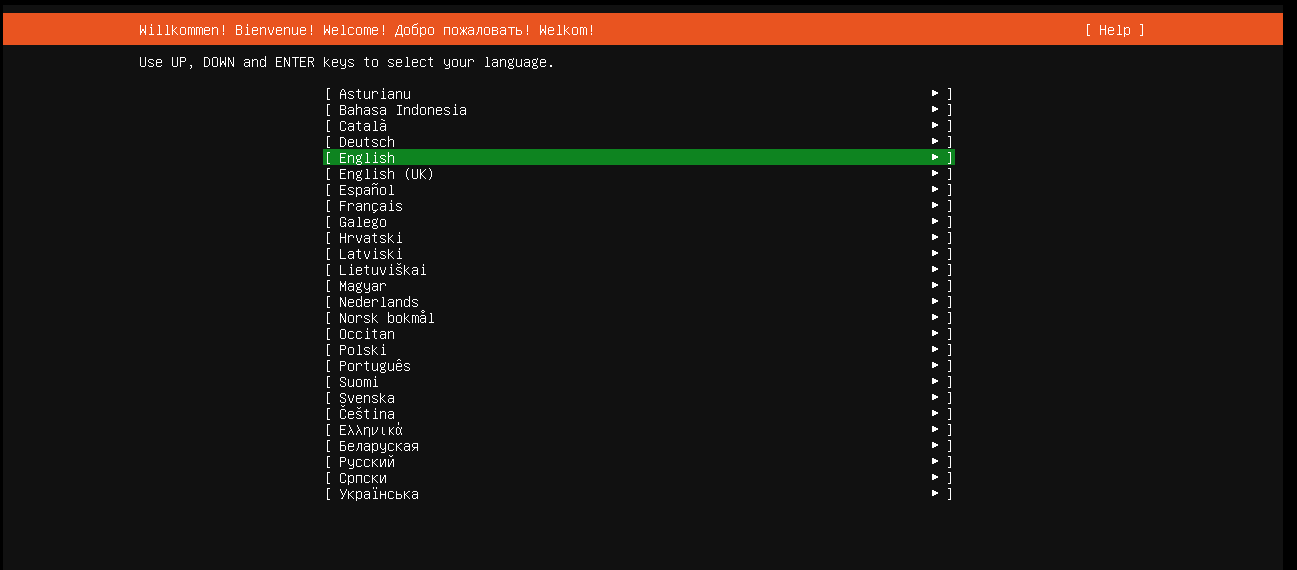Choose the highlighted English entry
The image size is (1297, 570).
point(639,158)
